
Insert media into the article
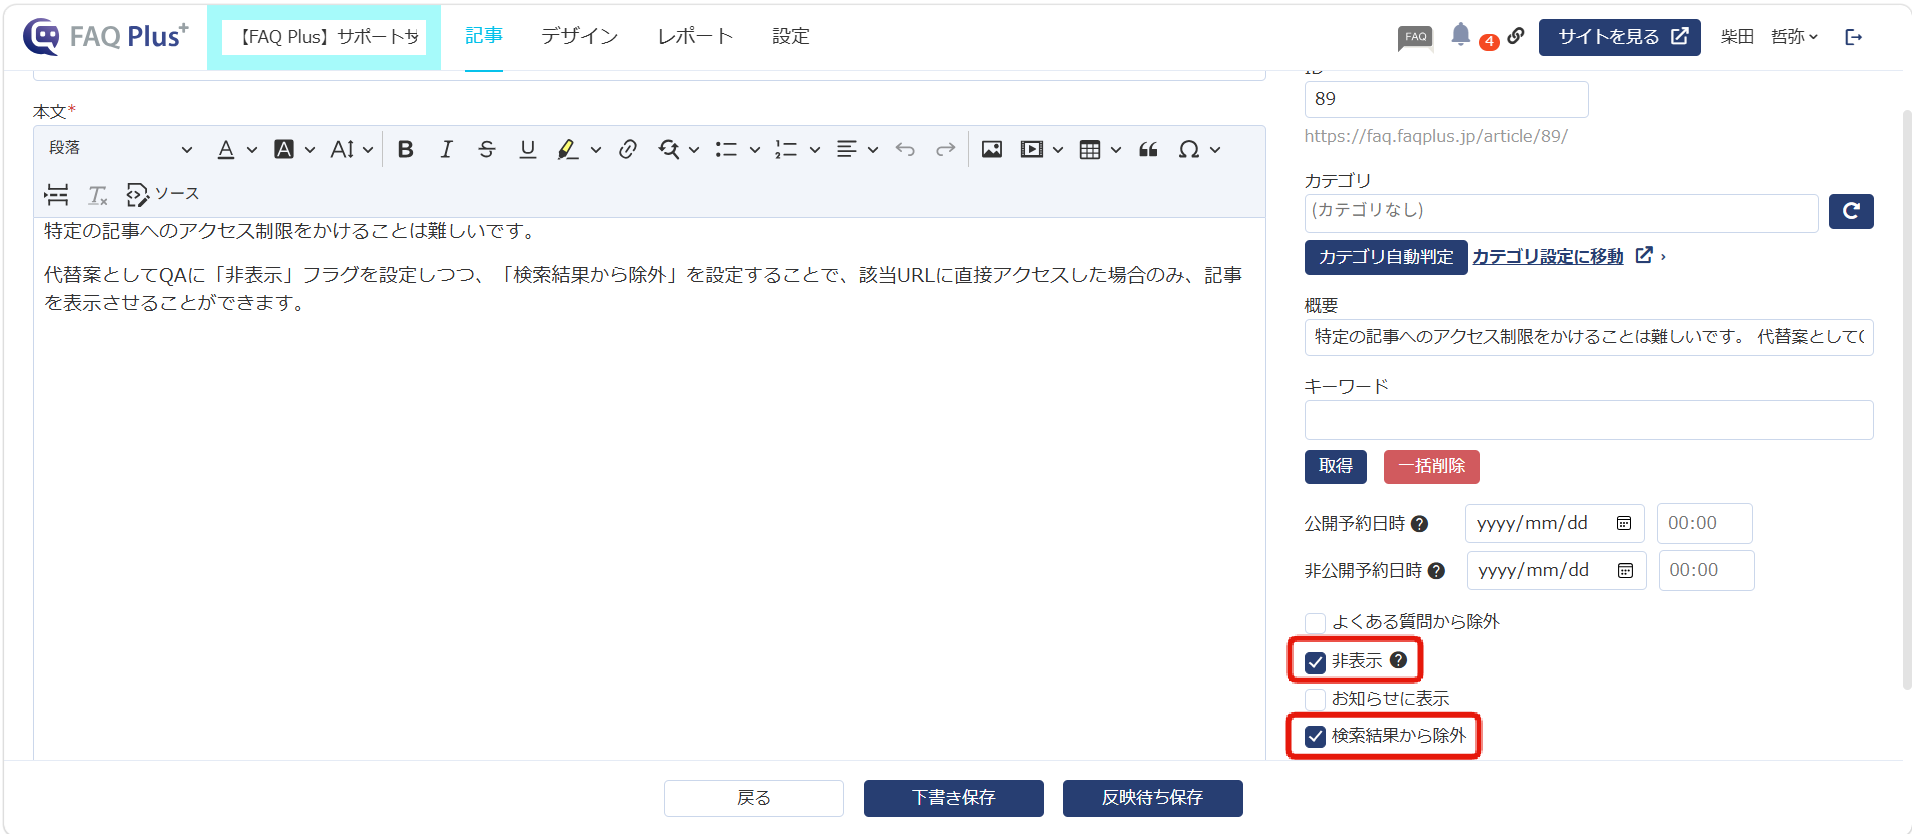coord(1032,150)
